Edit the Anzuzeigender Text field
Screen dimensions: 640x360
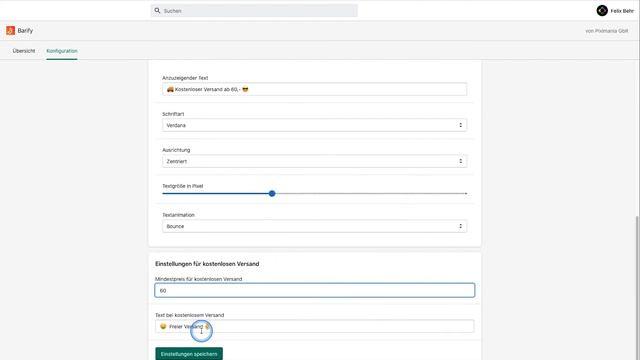pyautogui.click(x=314, y=89)
